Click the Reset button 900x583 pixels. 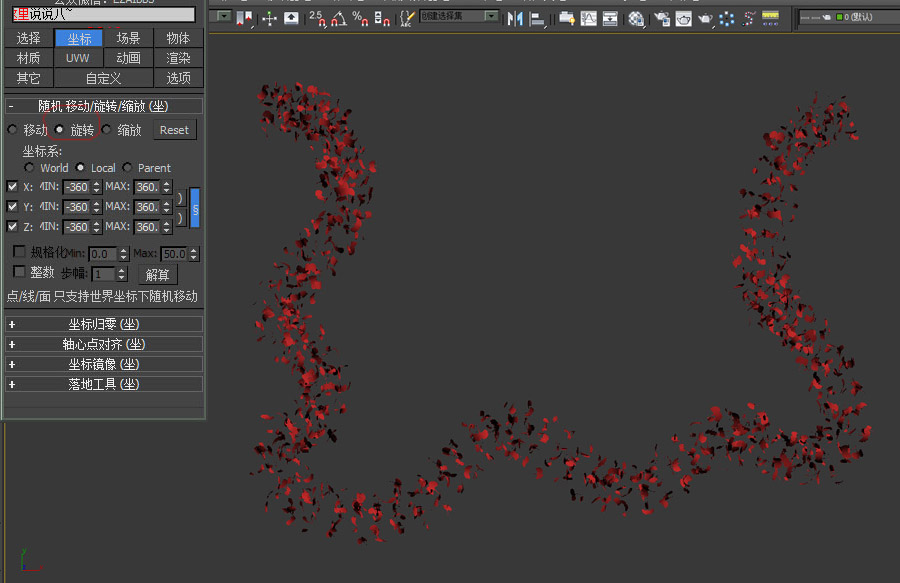[174, 130]
